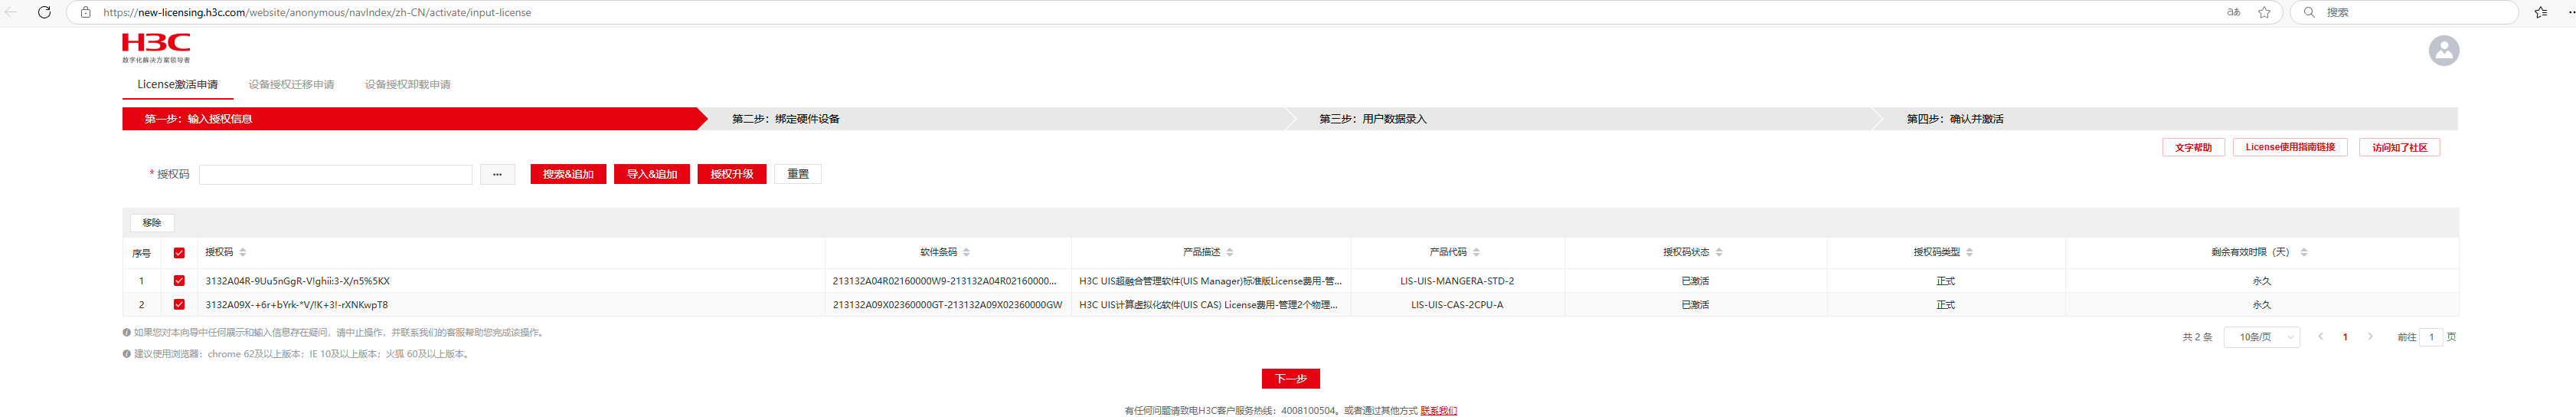2576x417 pixels.
Task: Select page 1 in pagination
Action: 2345,337
